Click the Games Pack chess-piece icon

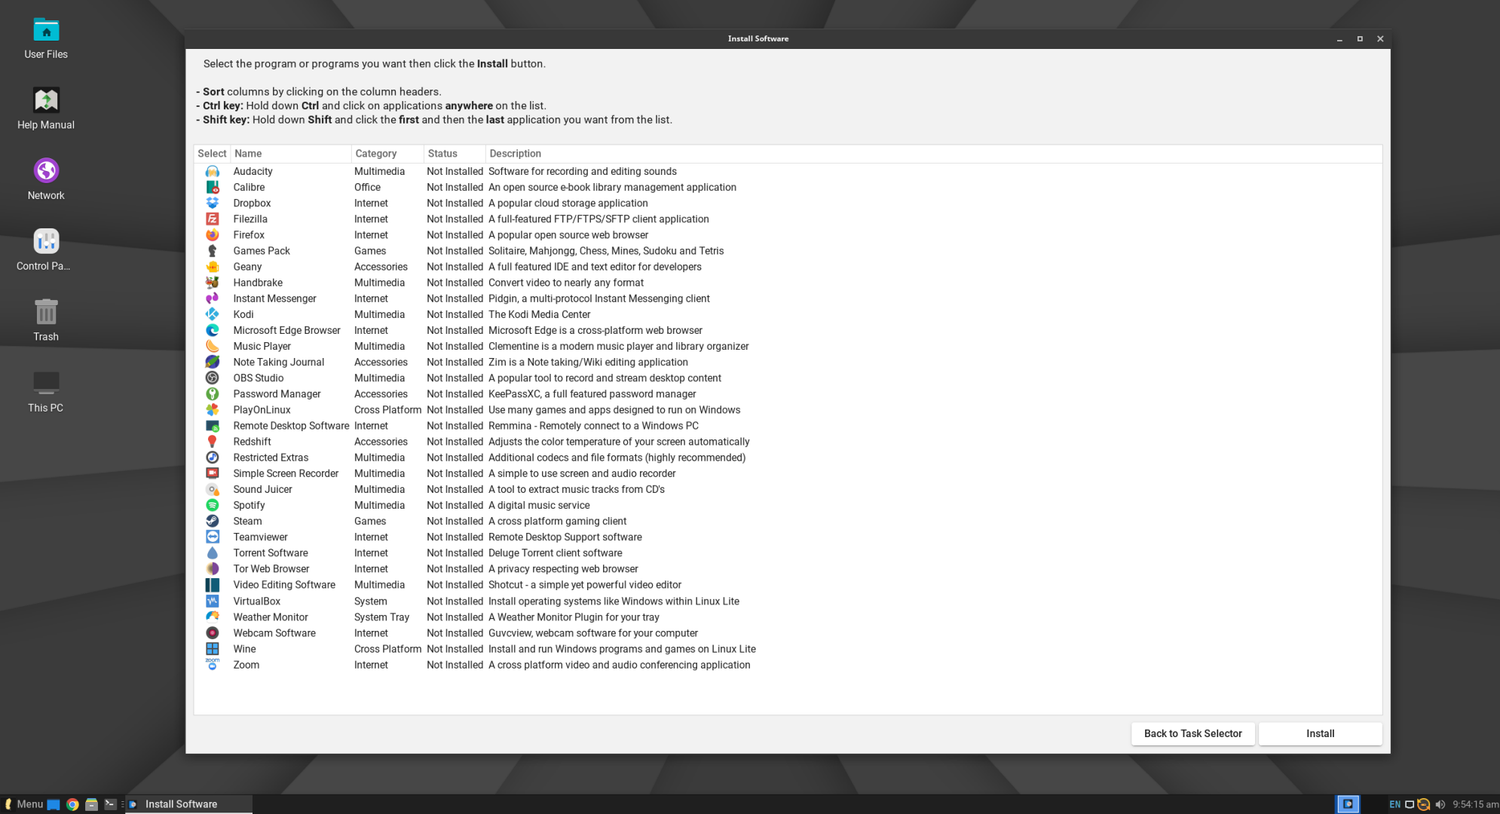click(x=212, y=251)
